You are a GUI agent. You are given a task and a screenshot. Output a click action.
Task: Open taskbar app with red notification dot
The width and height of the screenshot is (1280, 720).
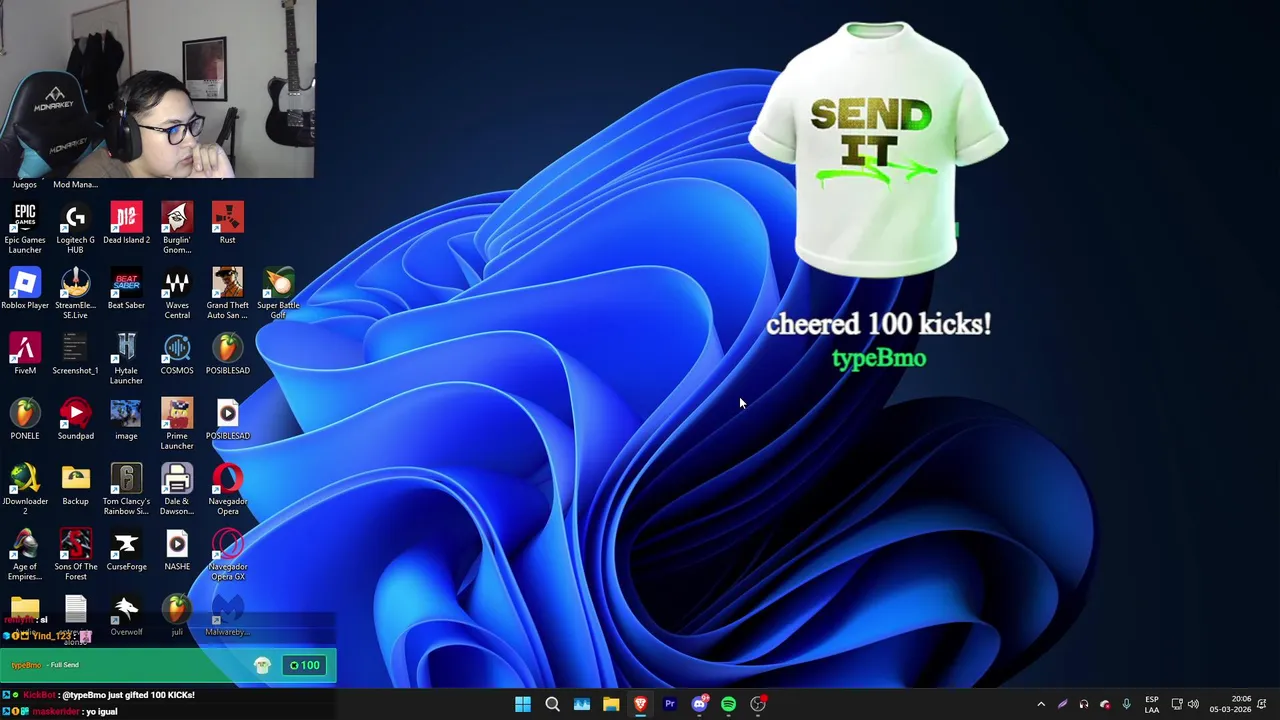click(x=758, y=704)
